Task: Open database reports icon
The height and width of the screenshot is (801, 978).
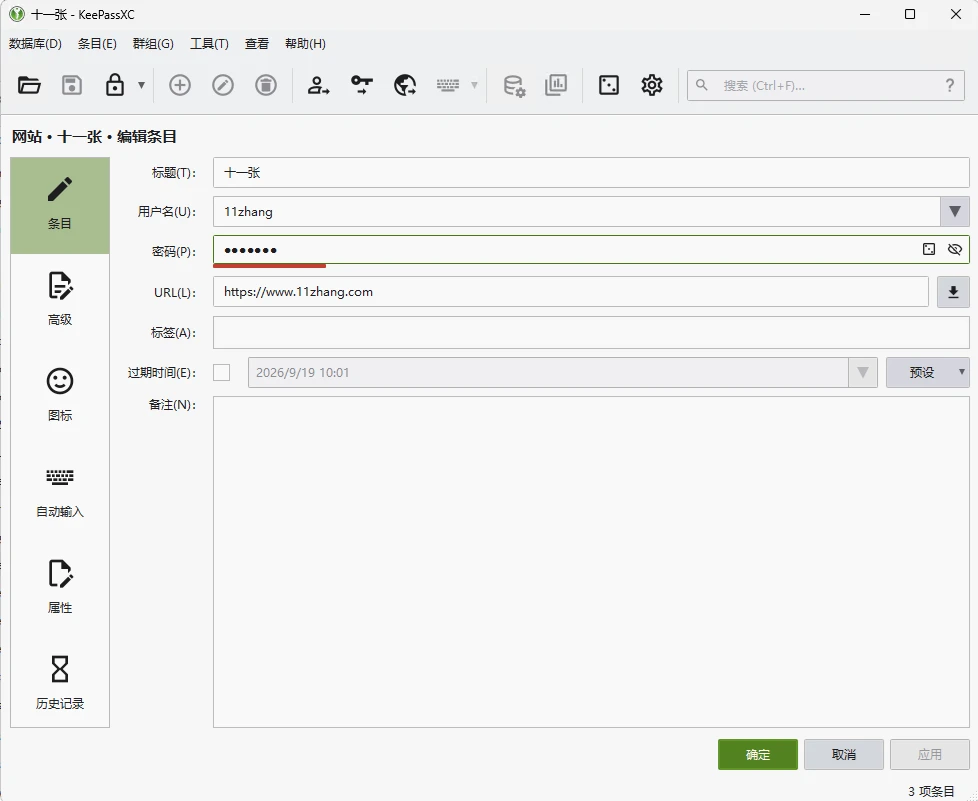Action: [556, 85]
